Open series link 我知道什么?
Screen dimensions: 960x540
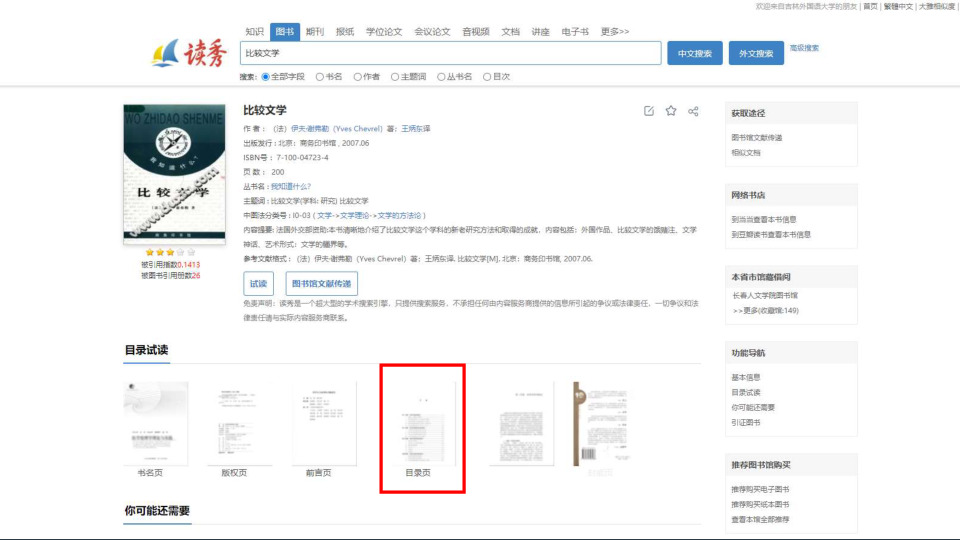pos(291,186)
